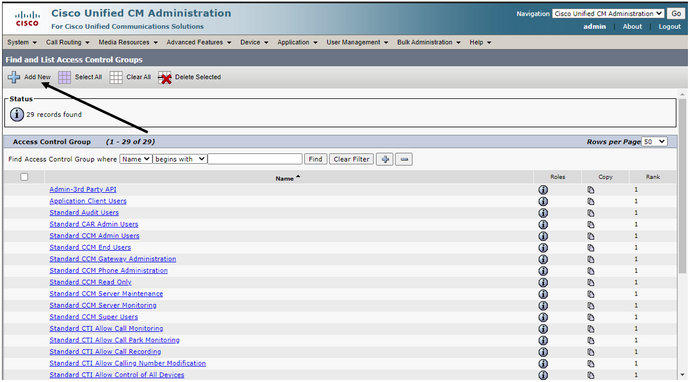Click the Clear Filter button
690x382 pixels.
click(351, 159)
